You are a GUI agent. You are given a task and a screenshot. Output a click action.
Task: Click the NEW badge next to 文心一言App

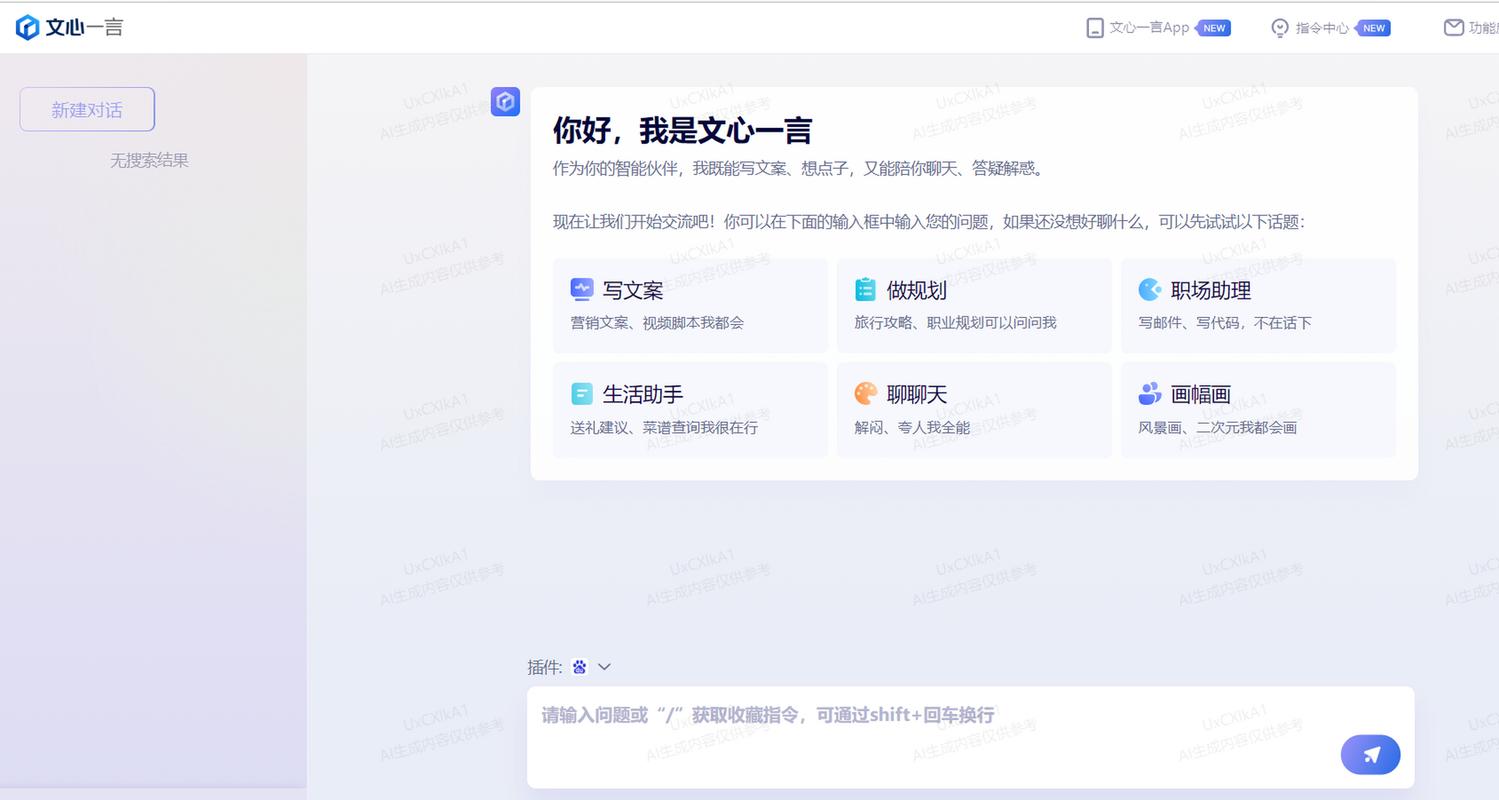1213,28
